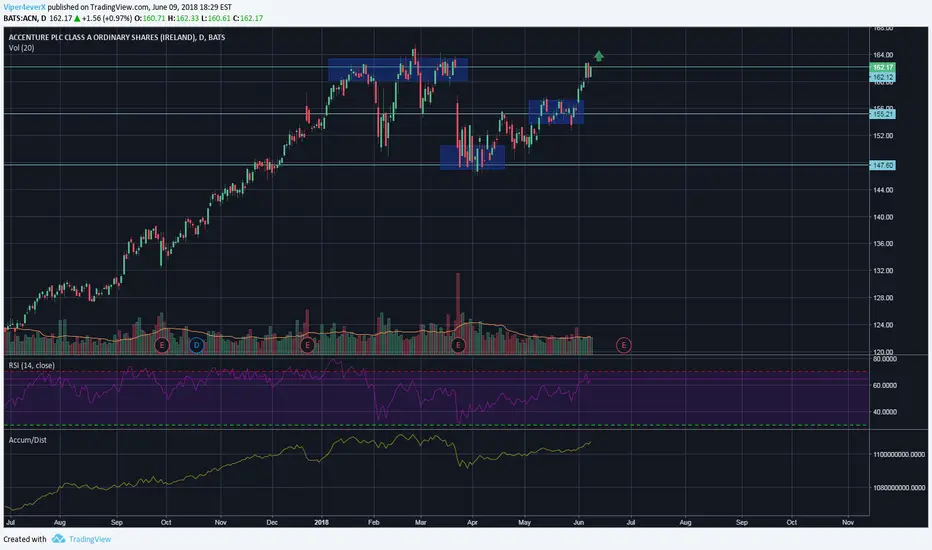The image size is (932, 550).
Task: Click the Jun label on time axis
Action: 578,523
